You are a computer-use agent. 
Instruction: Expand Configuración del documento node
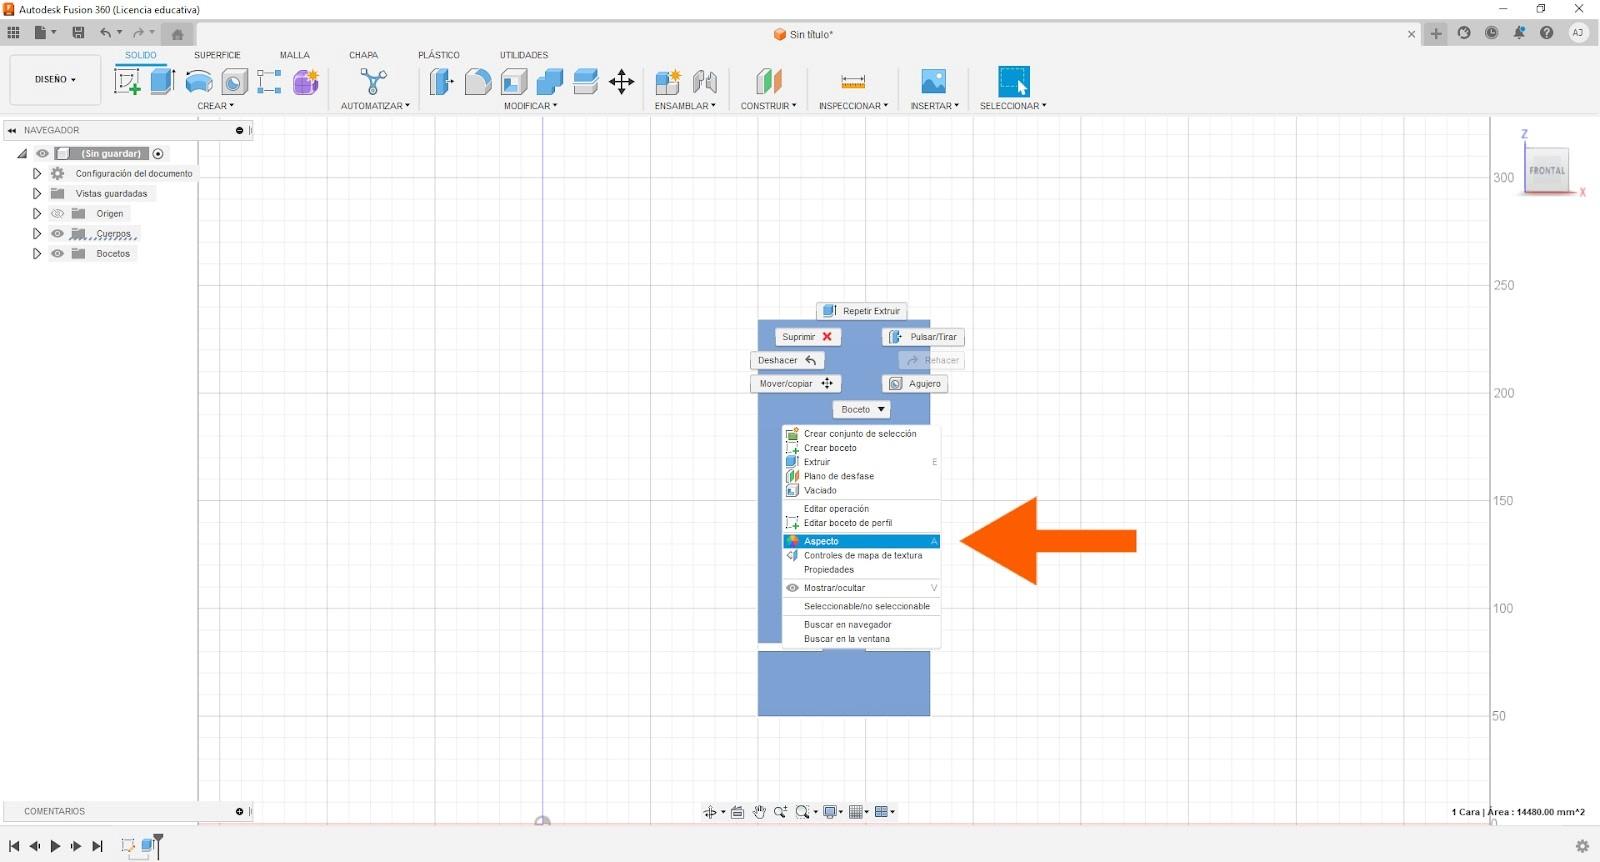coord(37,174)
